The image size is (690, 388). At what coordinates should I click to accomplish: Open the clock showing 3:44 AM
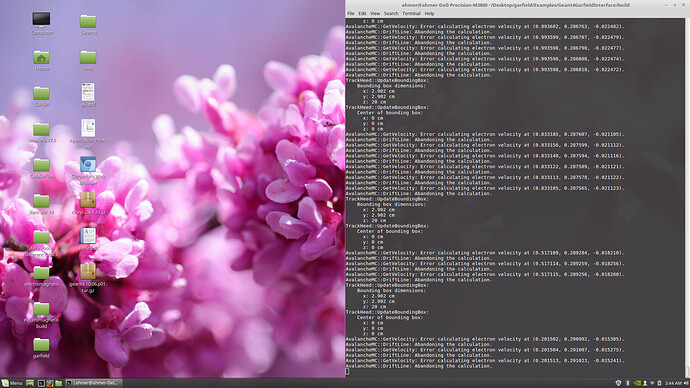click(x=673, y=383)
